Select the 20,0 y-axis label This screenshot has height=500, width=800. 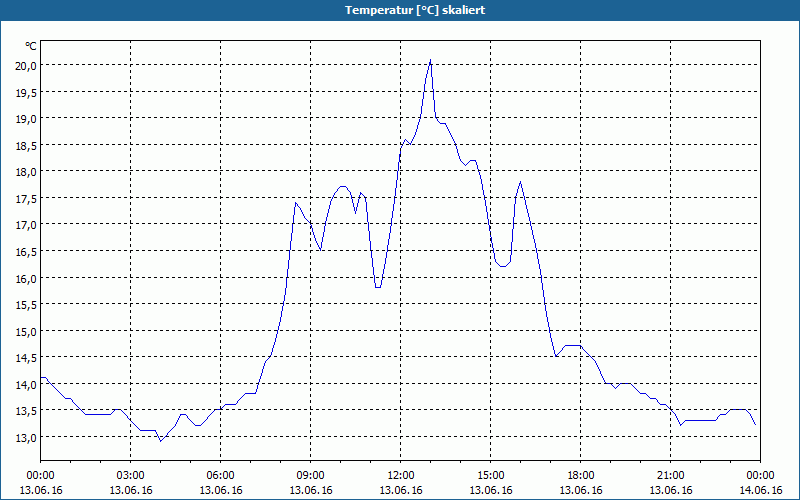[x=26, y=65]
